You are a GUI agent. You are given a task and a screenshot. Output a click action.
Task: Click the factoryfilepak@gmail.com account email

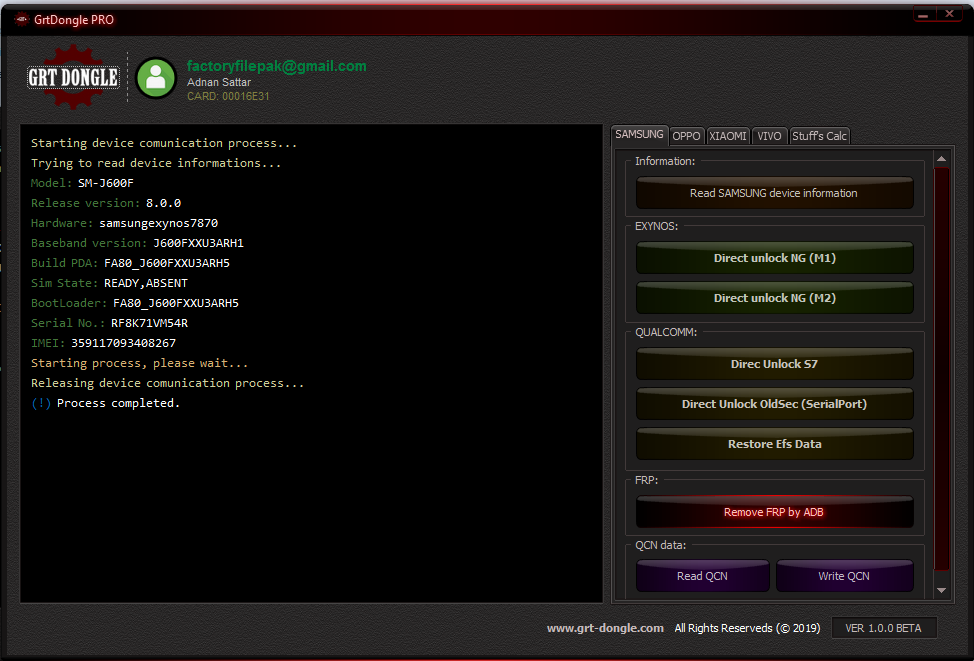pos(276,66)
